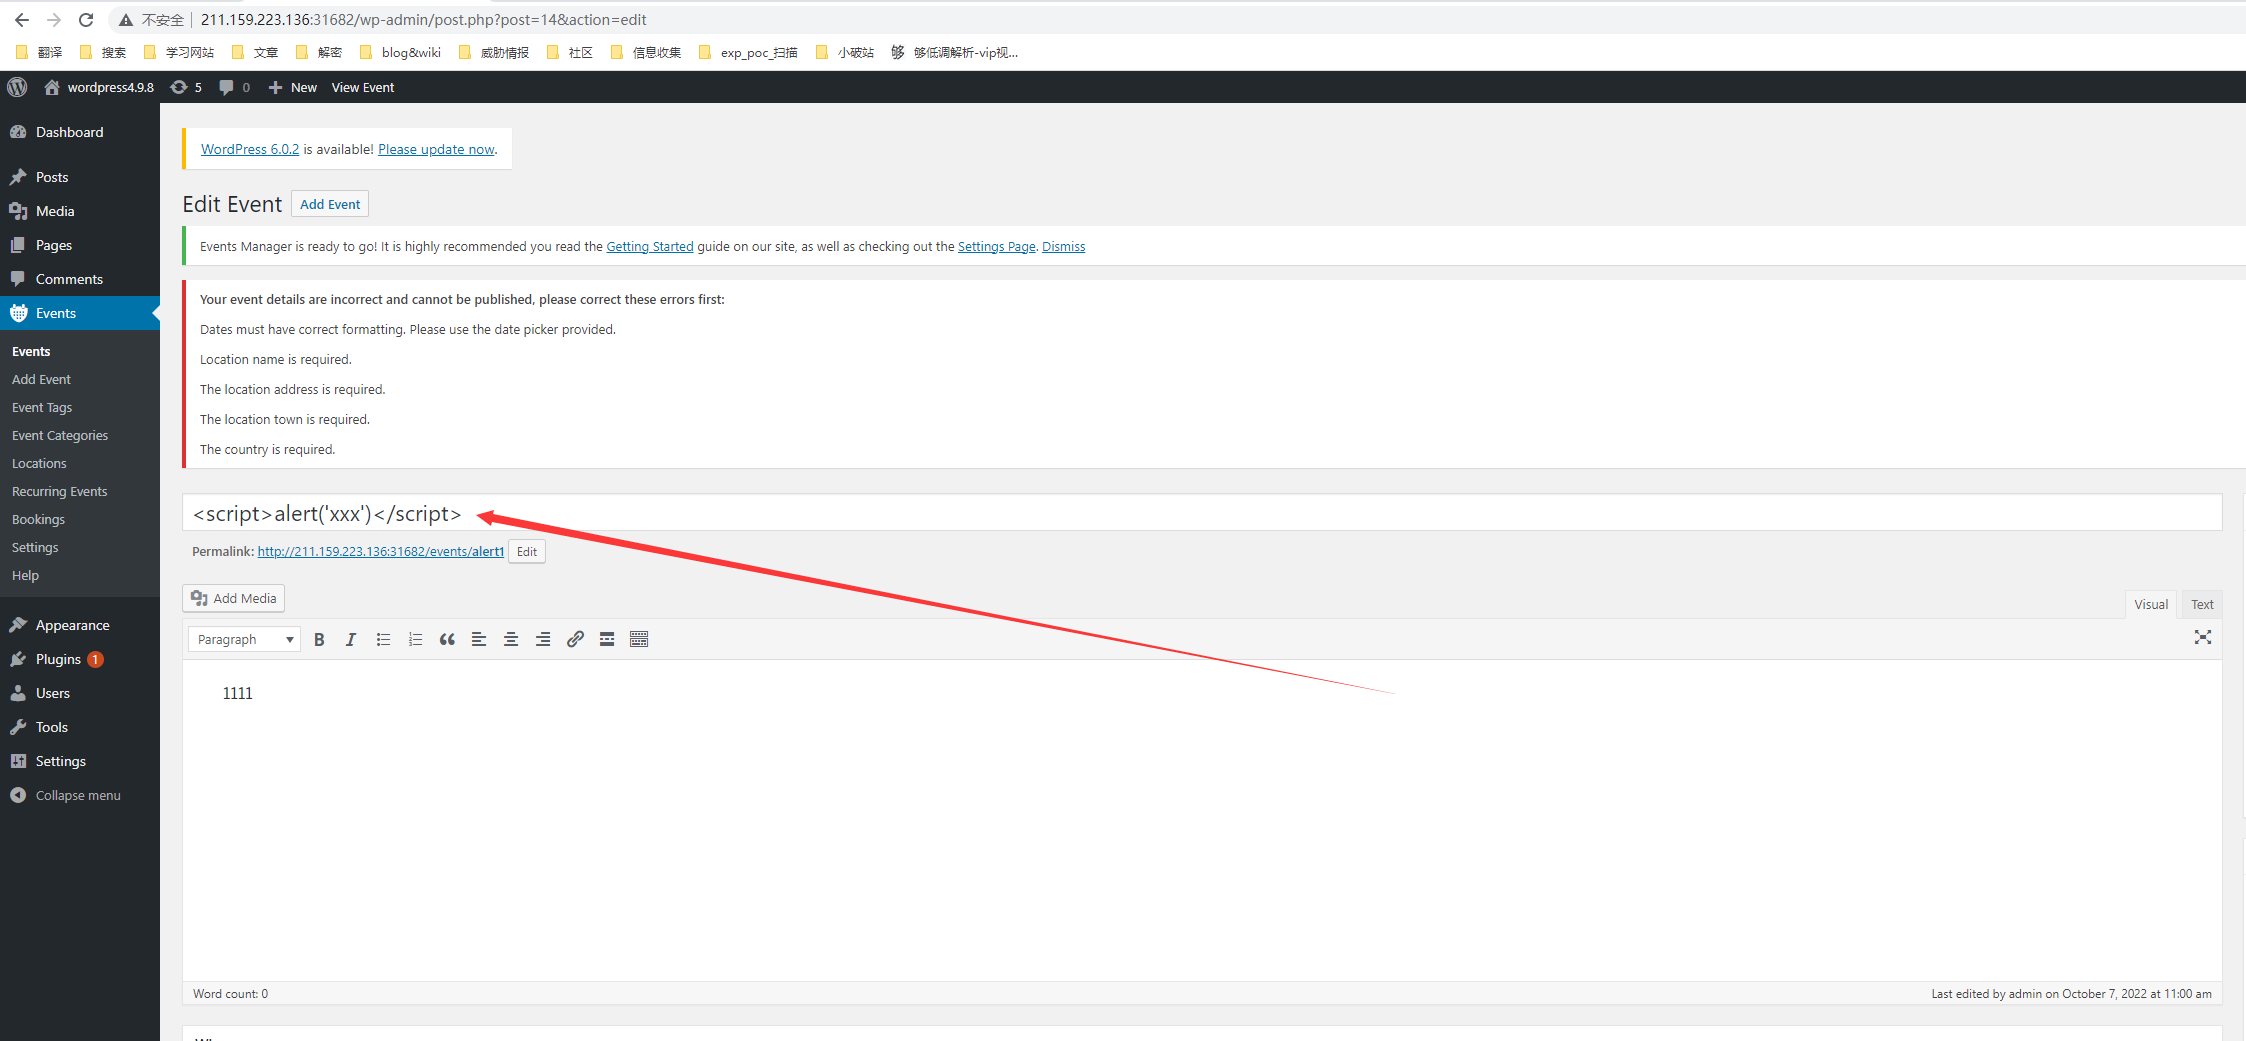Image resolution: width=2246 pixels, height=1041 pixels.
Task: Switch to the Visual editor tab
Action: (2150, 604)
